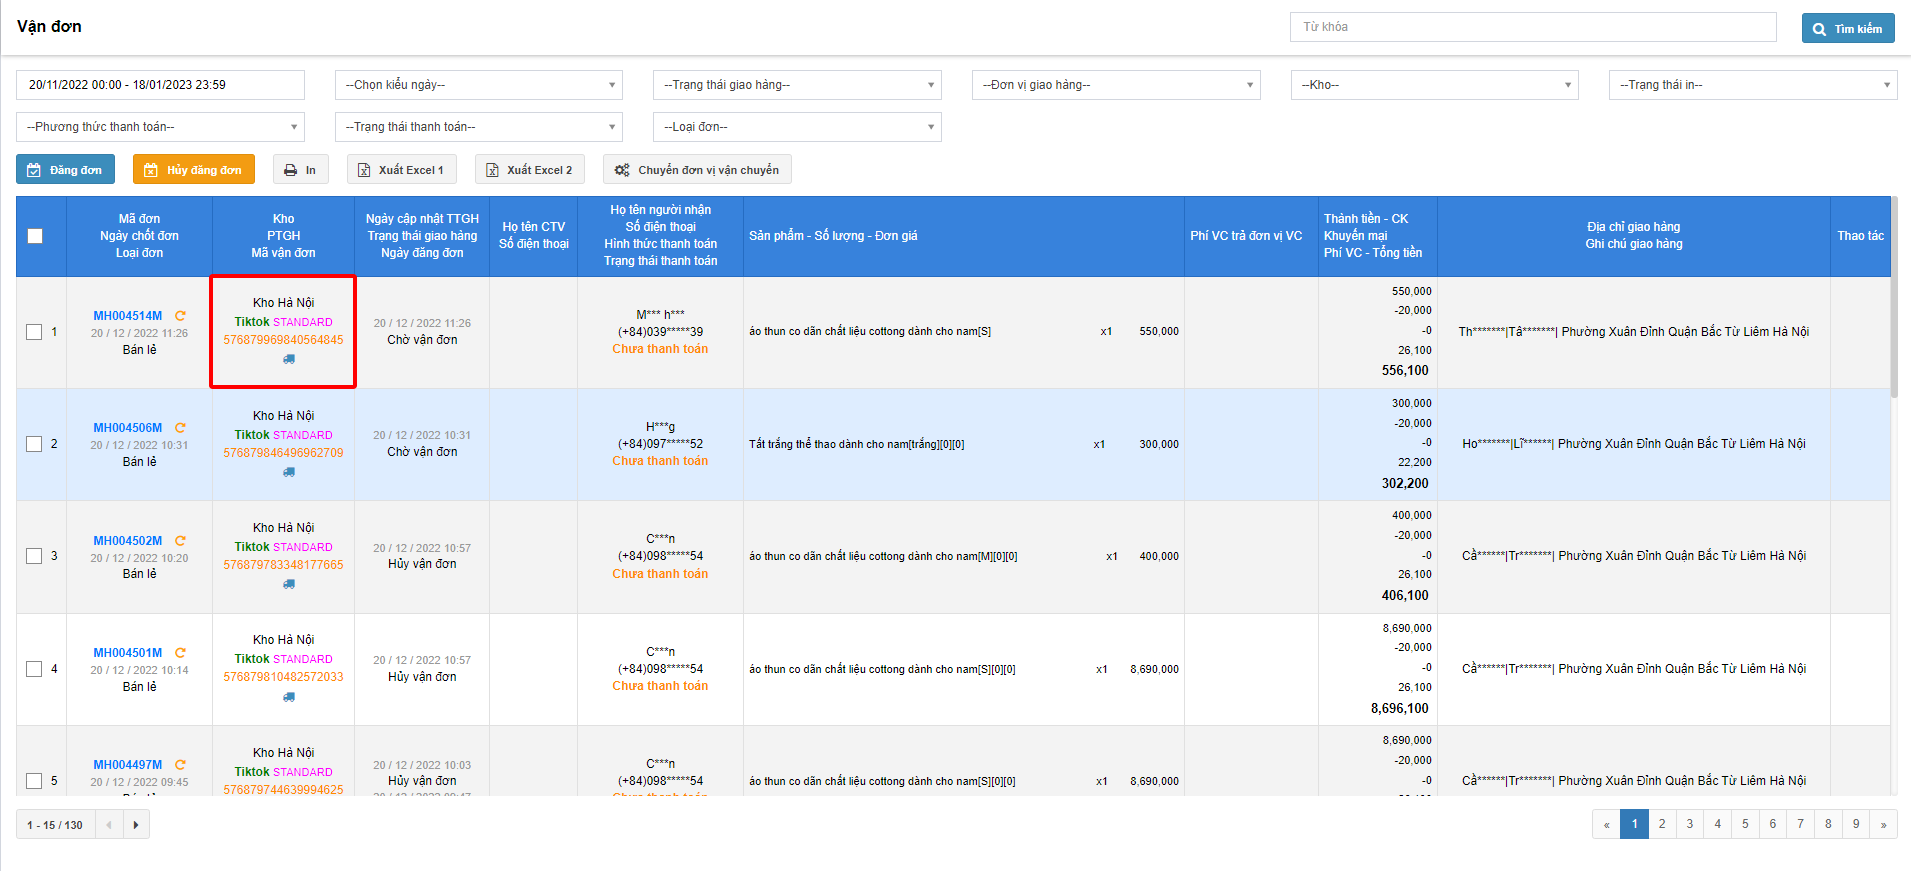
Task: Expand the Trạng thái giao hàng dropdown
Action: pyautogui.click(x=796, y=85)
